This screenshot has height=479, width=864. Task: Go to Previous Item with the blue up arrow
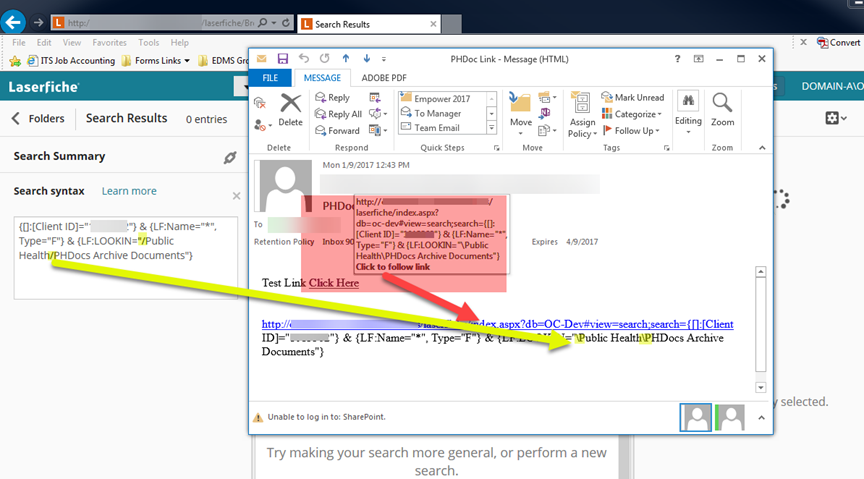point(345,58)
